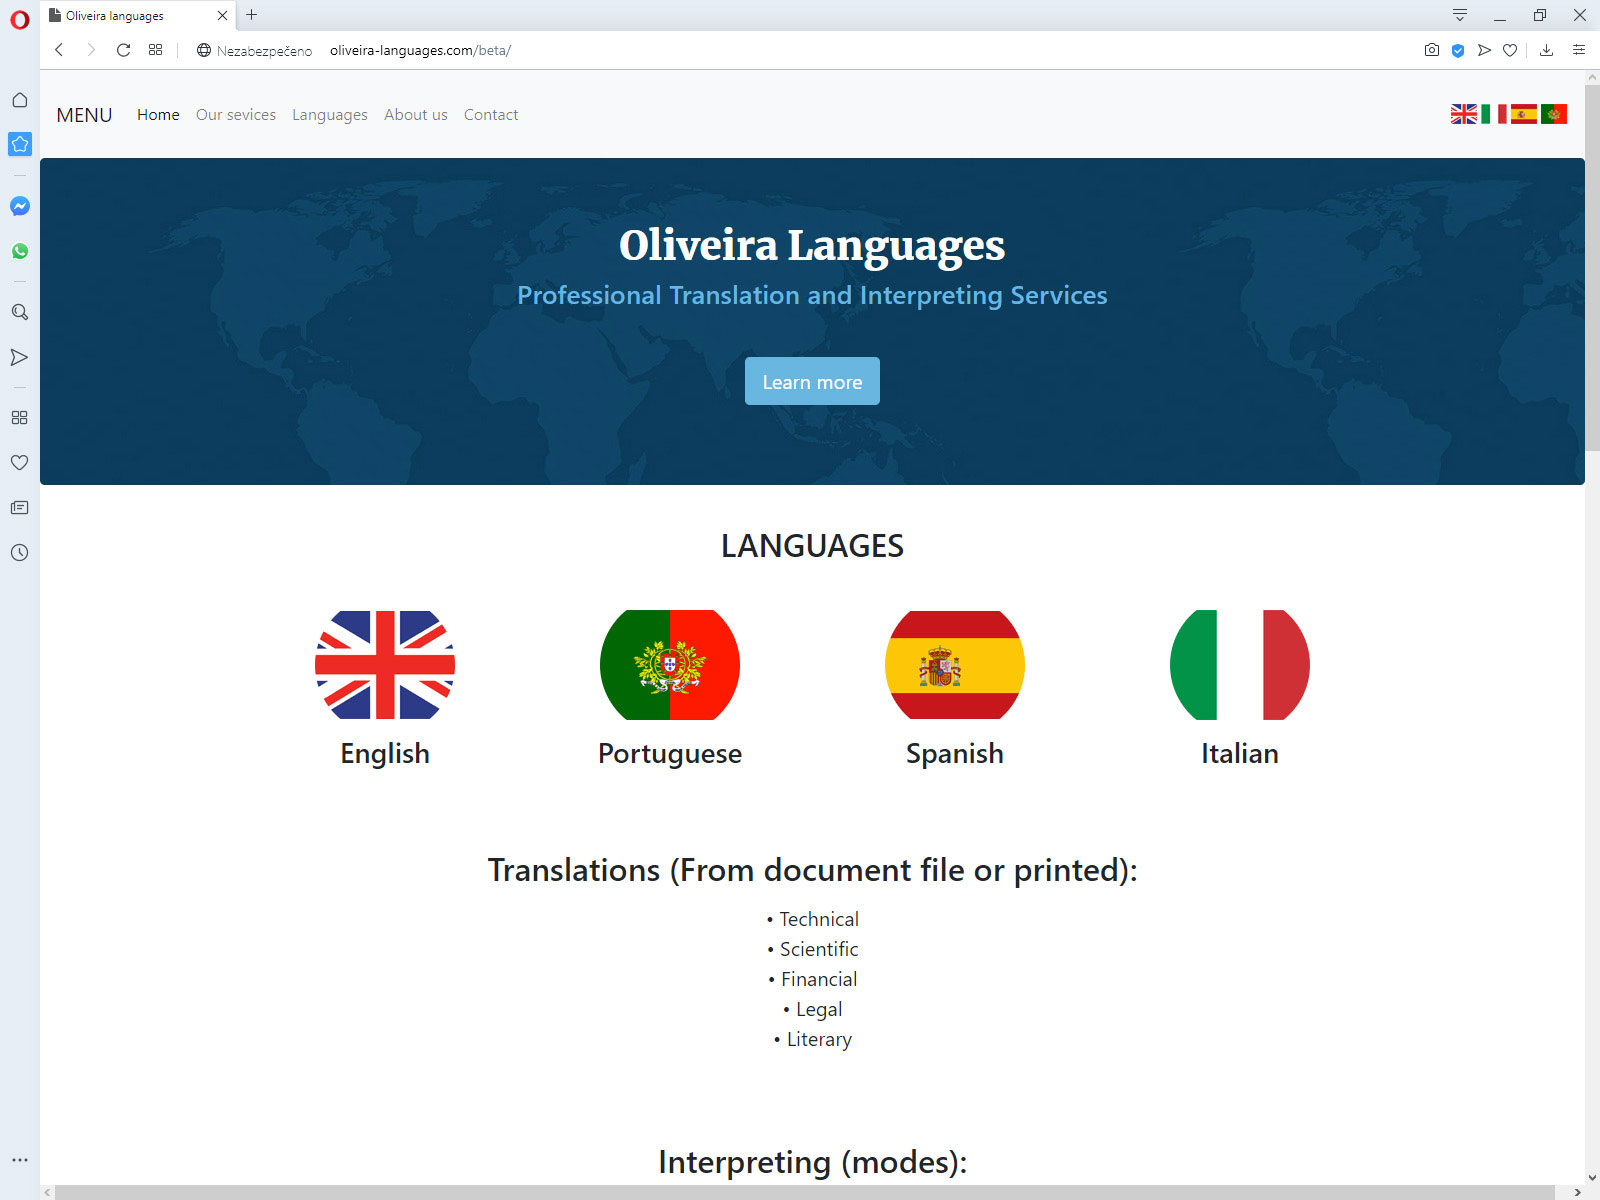Open the sidebar search icon
1600x1200 pixels.
coord(20,312)
